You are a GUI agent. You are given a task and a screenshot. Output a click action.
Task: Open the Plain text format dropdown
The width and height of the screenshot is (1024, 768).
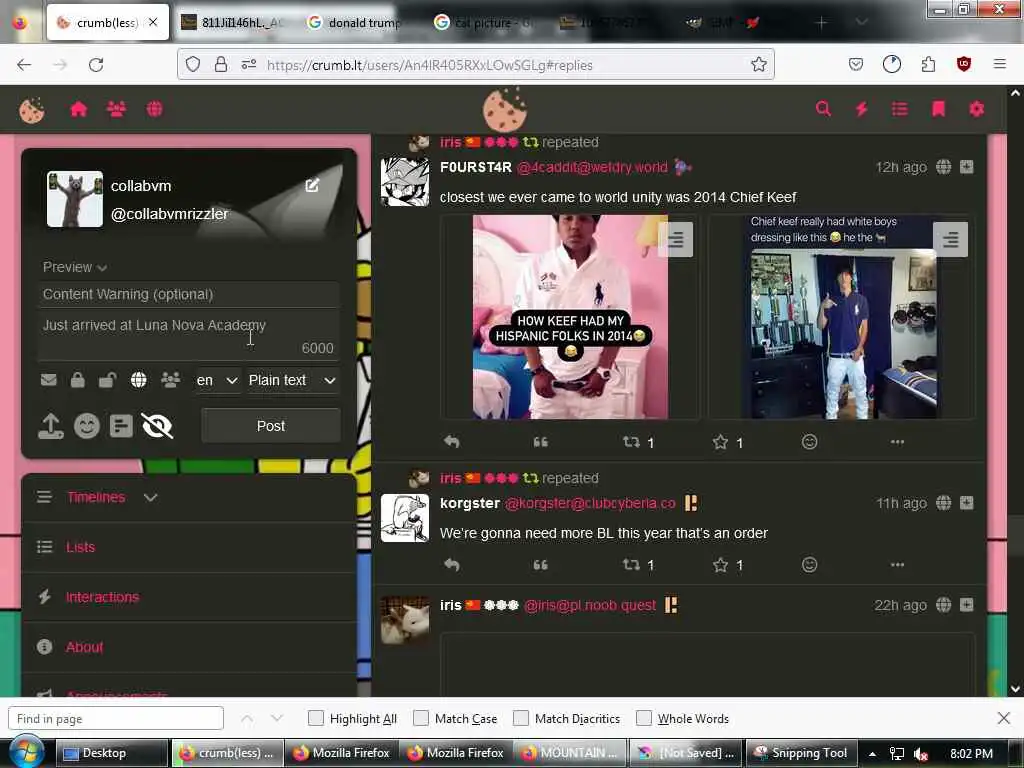pyautogui.click(x=292, y=380)
